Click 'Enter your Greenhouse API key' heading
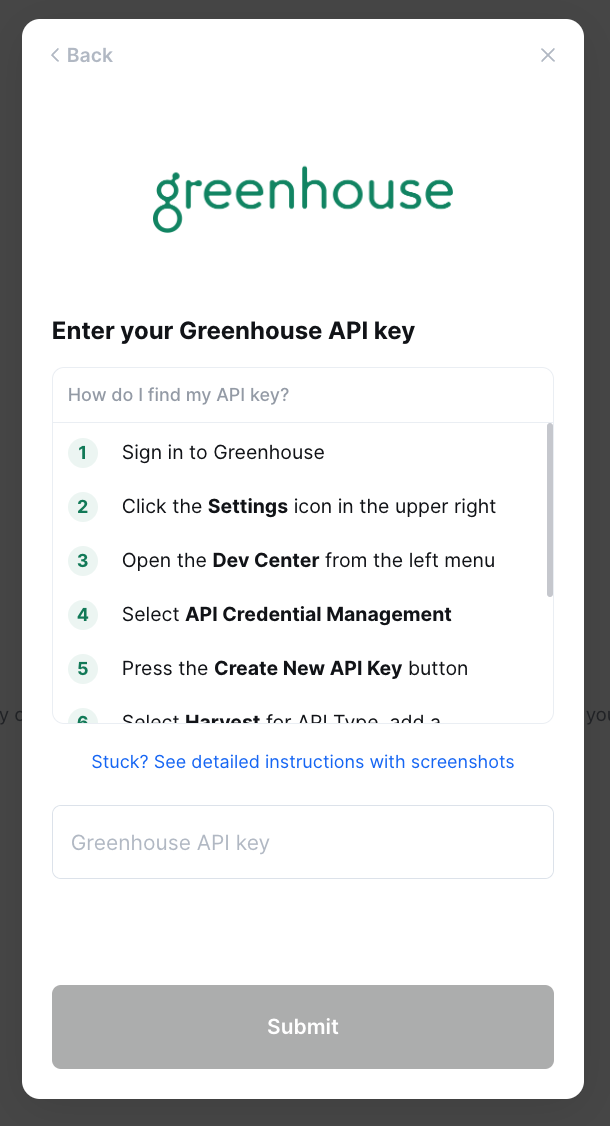Screen dimensions: 610x1126 point(234,331)
